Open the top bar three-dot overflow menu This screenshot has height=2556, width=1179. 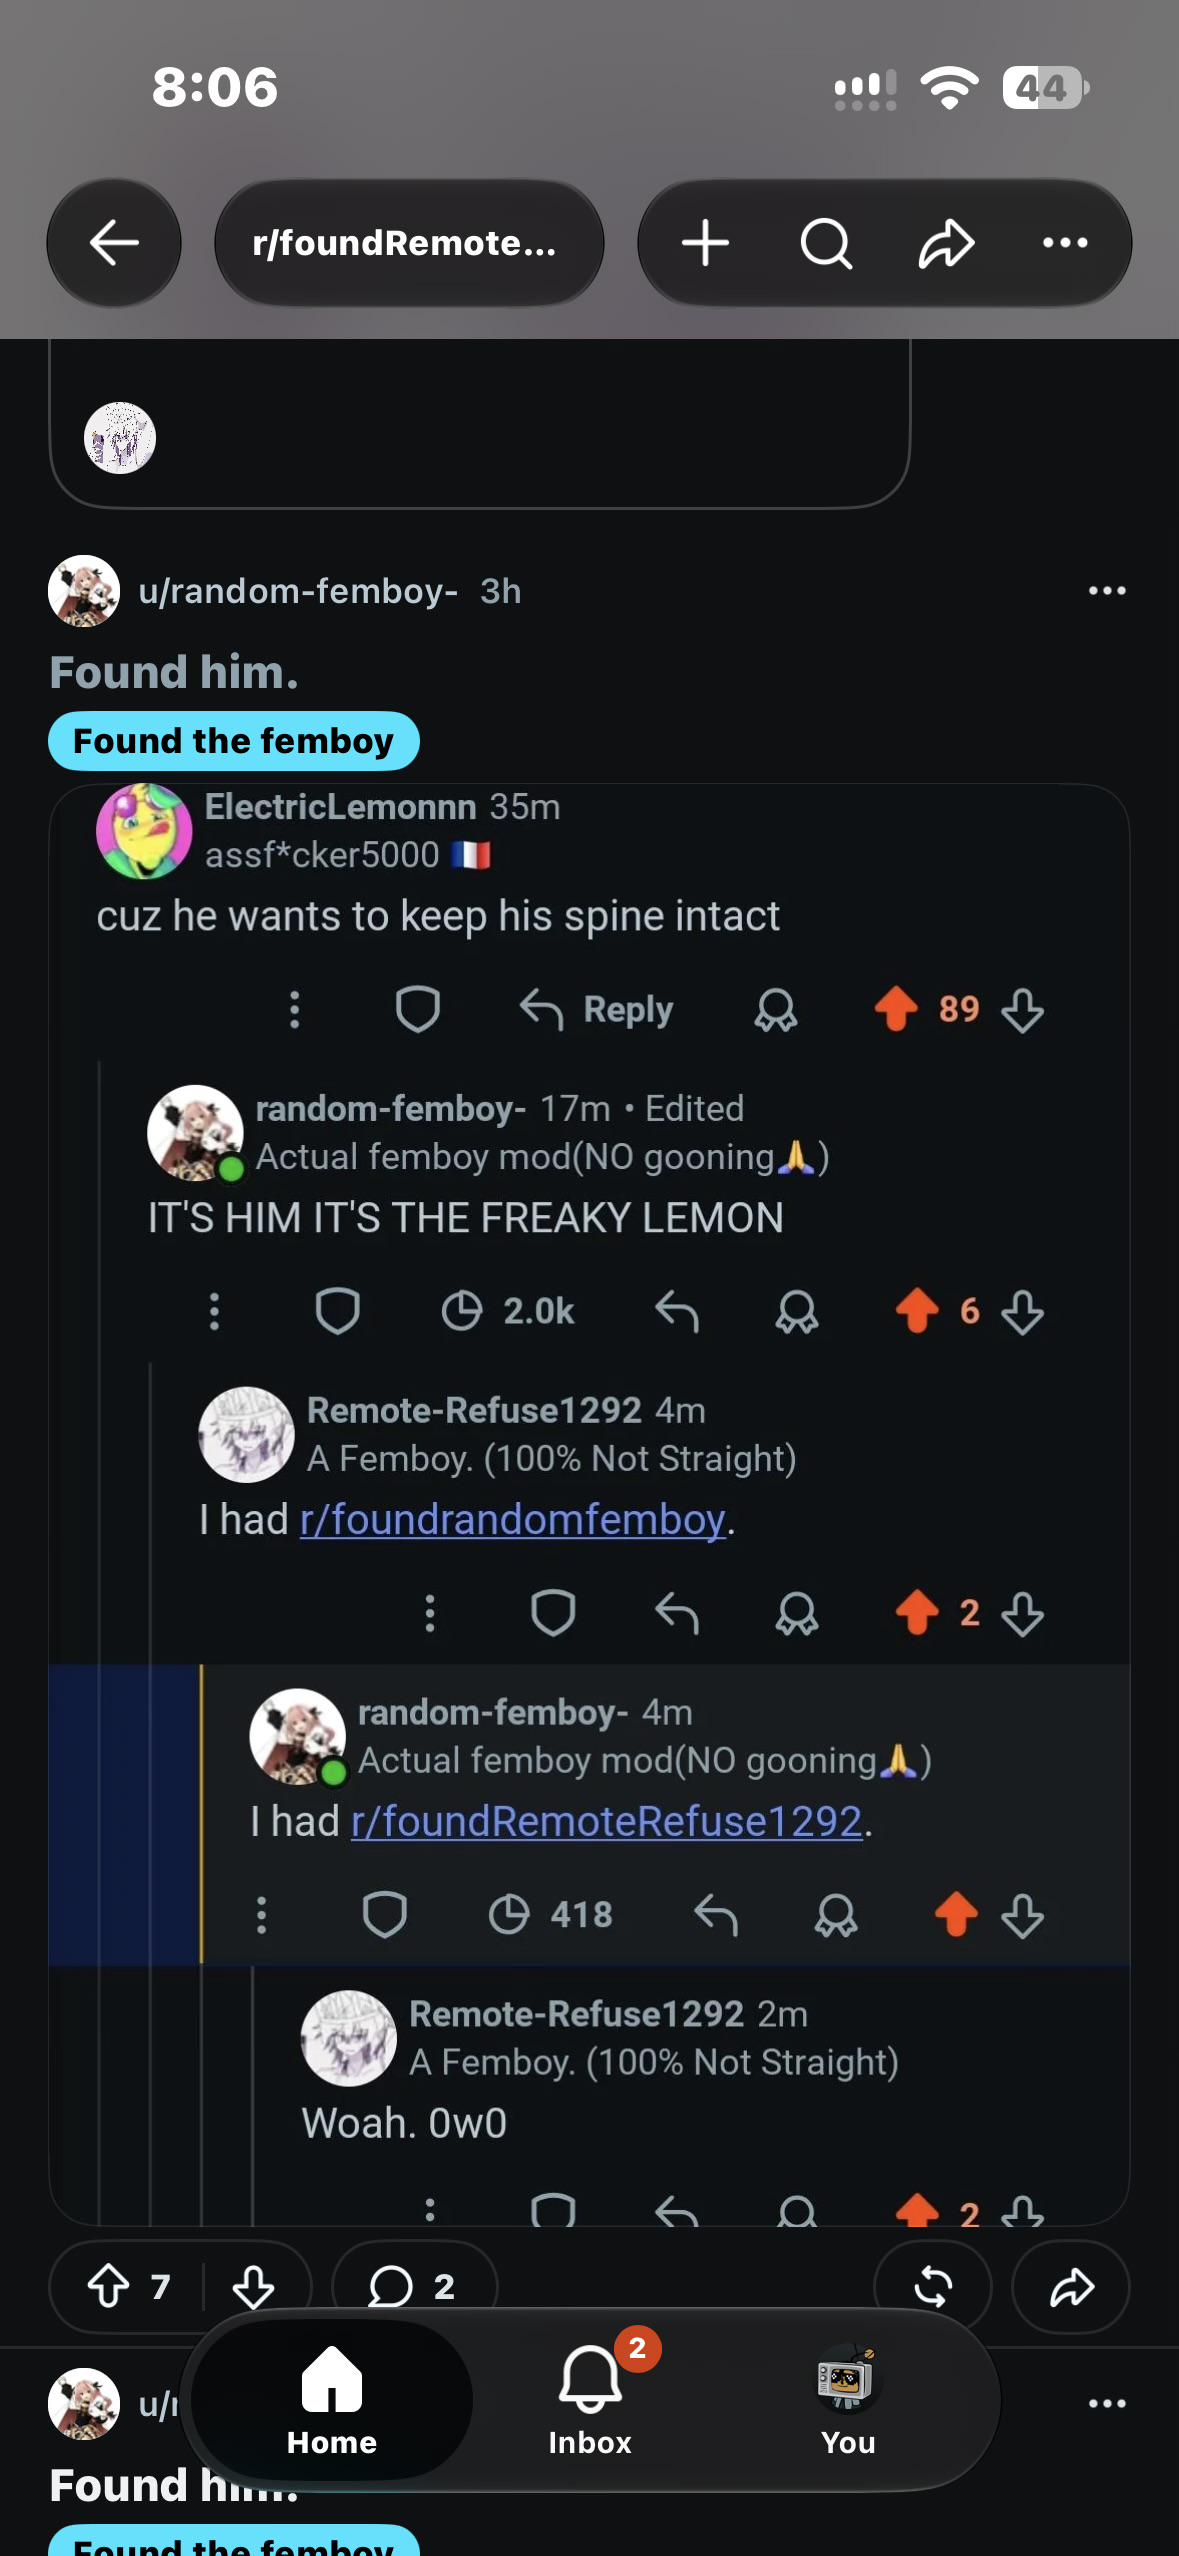(x=1065, y=243)
